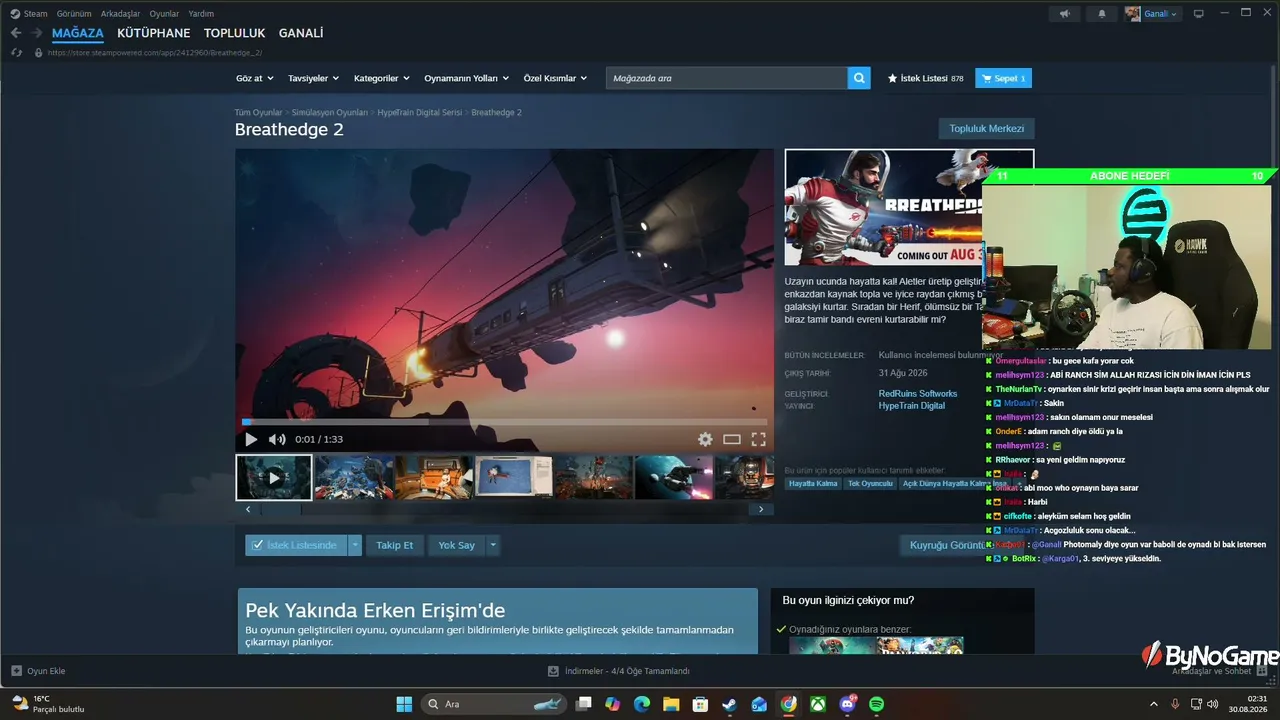Open the Arkadaşlar menu
This screenshot has width=1280, height=720.
121,14
